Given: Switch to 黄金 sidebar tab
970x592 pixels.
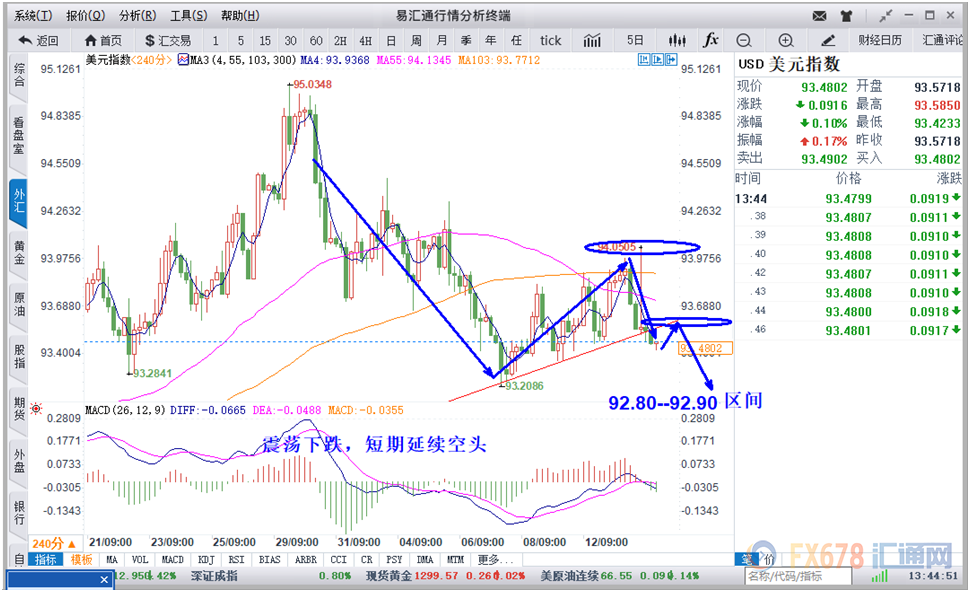Looking at the screenshot, I should click(x=19, y=254).
